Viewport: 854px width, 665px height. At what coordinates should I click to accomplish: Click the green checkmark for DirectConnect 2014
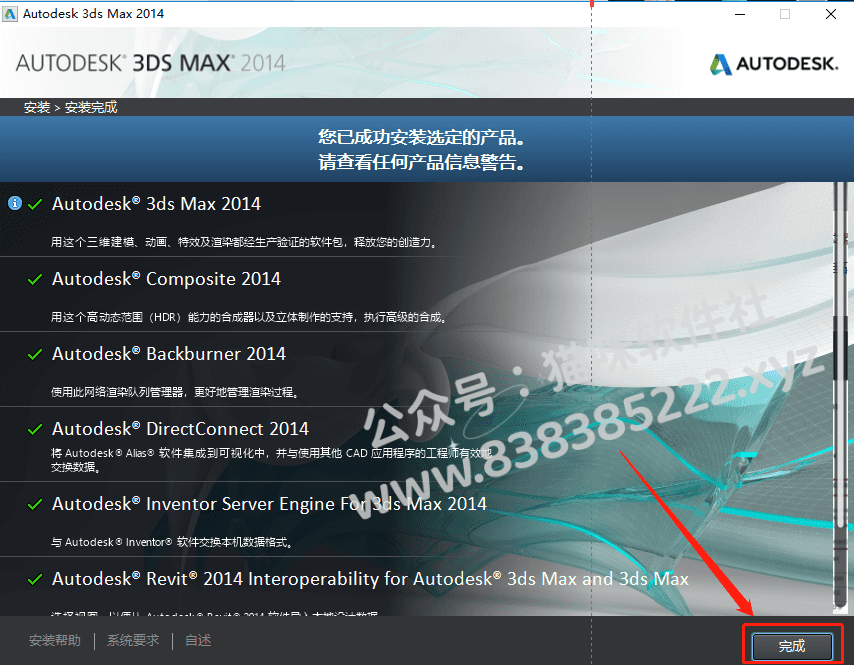tap(35, 430)
